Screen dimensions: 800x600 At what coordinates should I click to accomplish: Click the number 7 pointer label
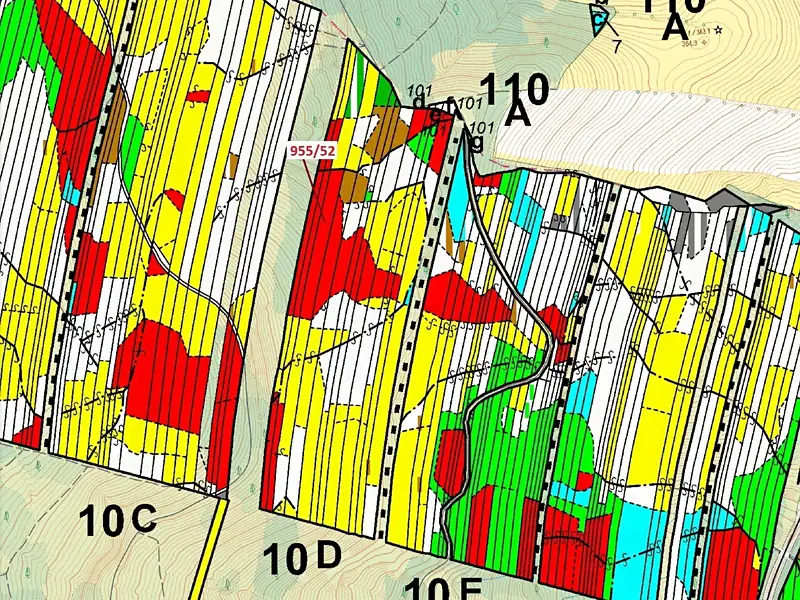[x=616, y=47]
